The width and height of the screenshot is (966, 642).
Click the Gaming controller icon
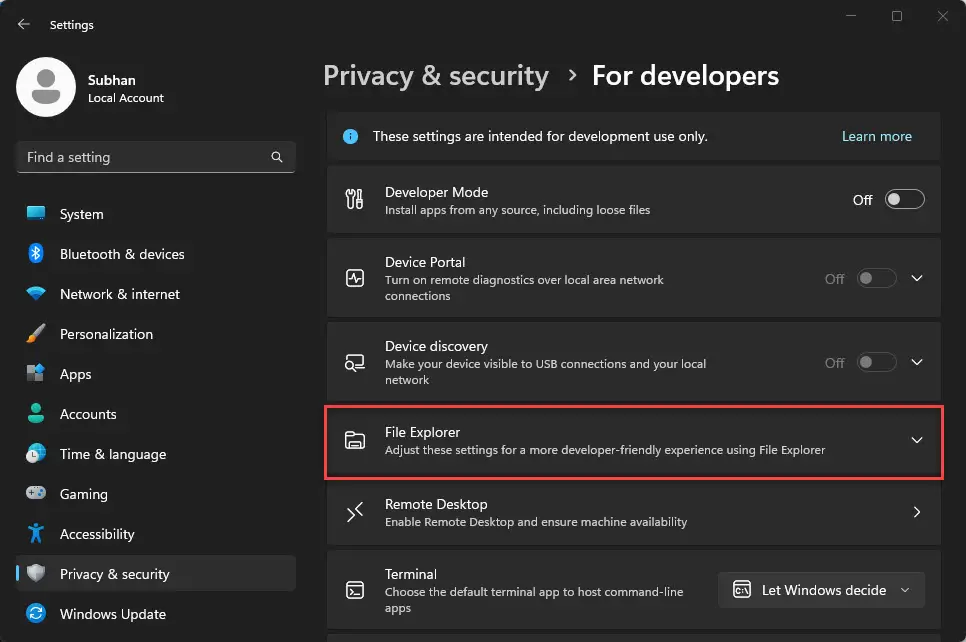coord(36,493)
